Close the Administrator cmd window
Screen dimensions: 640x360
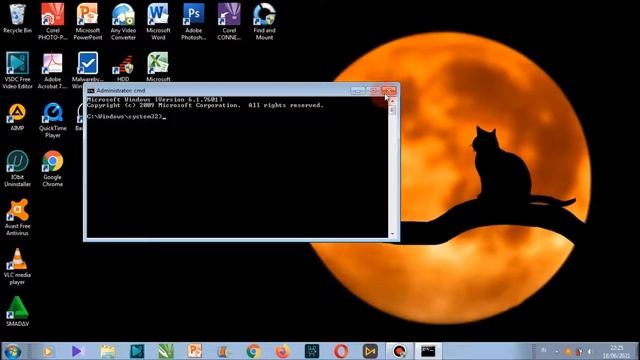tap(389, 90)
